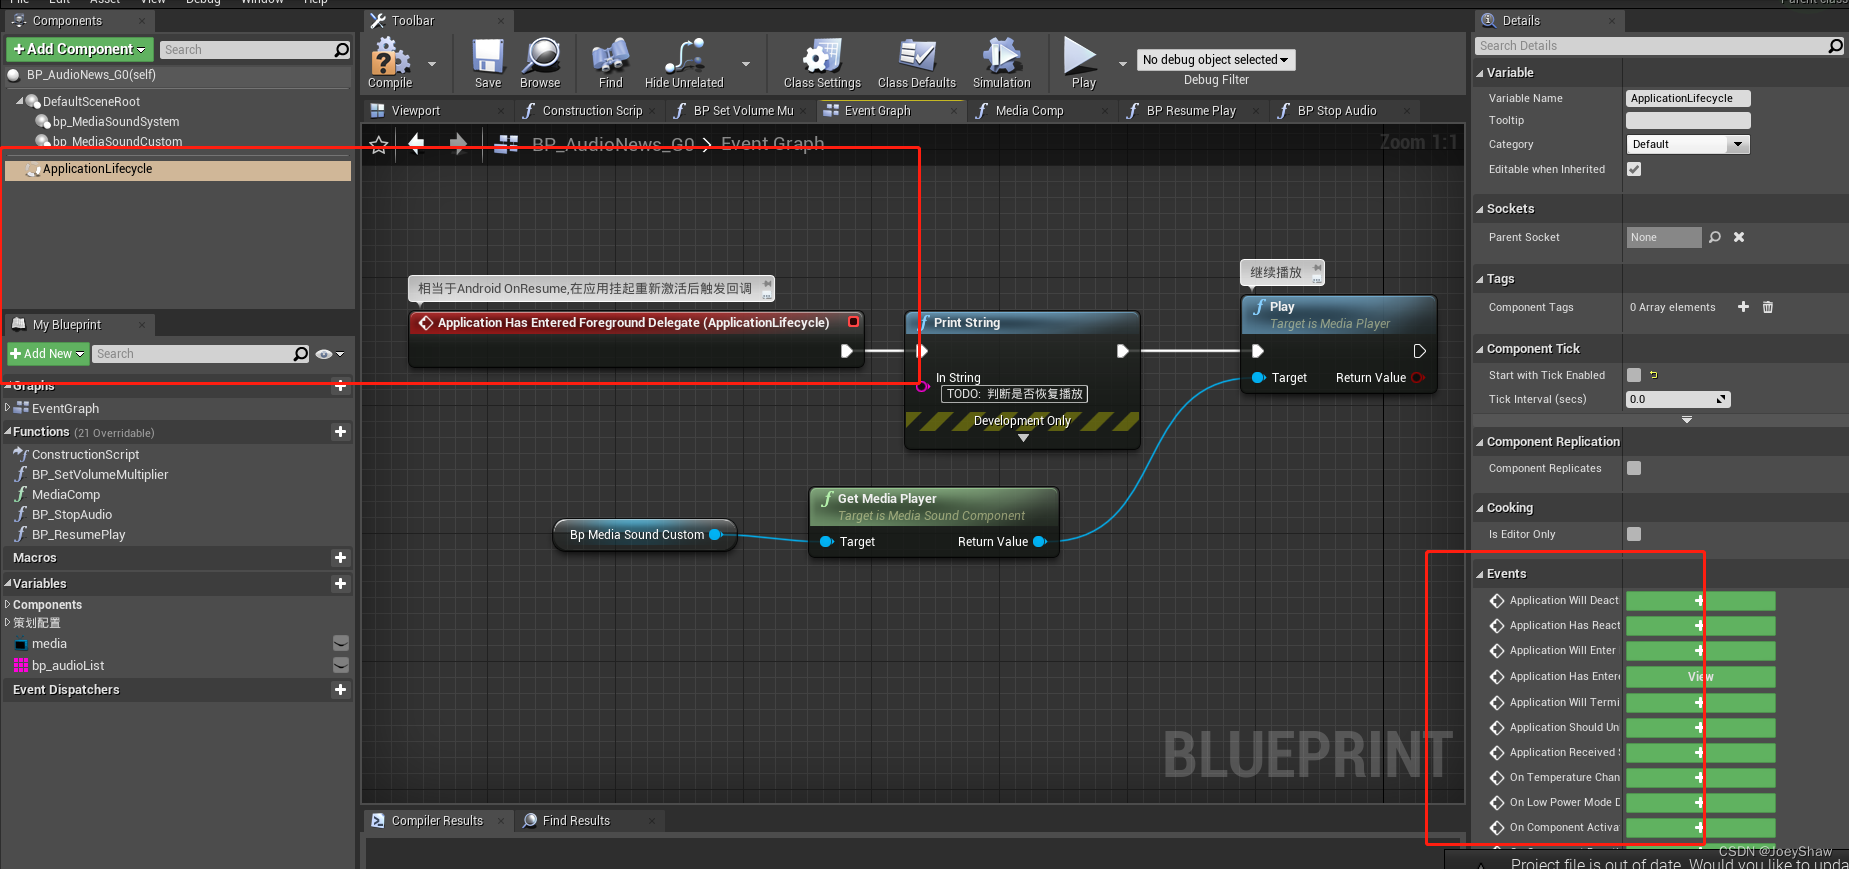Navigate back in graph history
This screenshot has height=869, width=1849.
[x=416, y=144]
